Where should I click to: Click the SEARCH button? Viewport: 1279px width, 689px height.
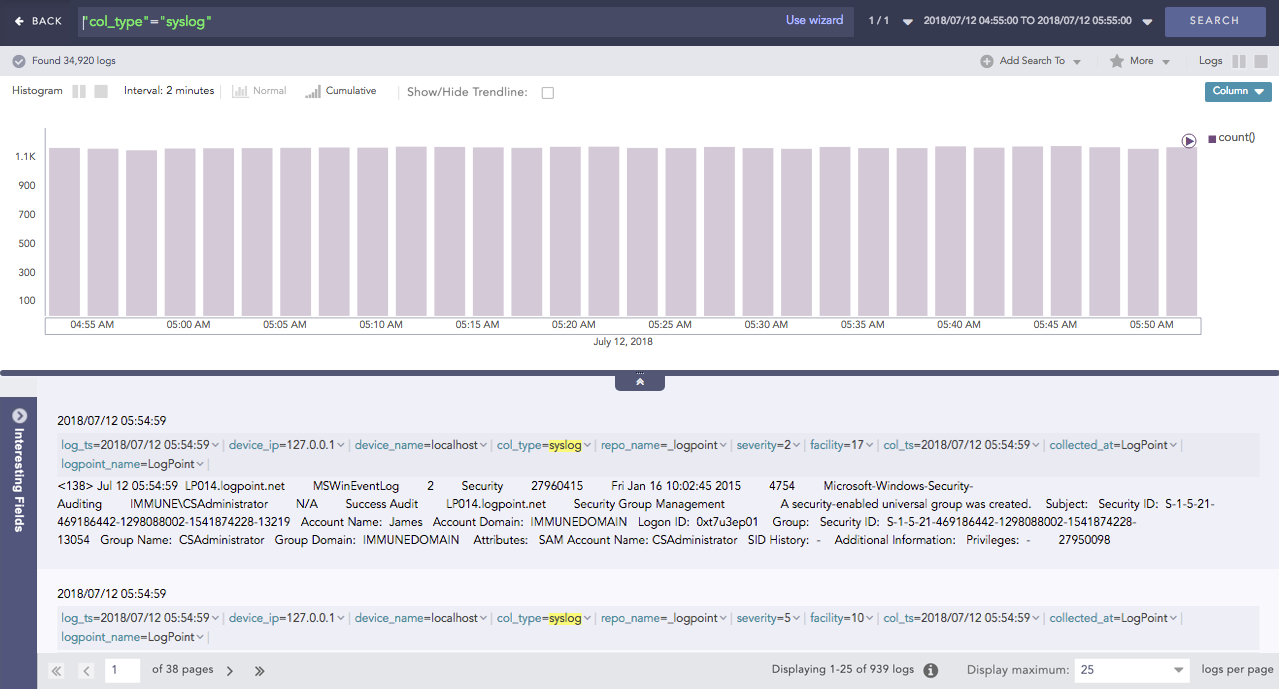pos(1214,20)
